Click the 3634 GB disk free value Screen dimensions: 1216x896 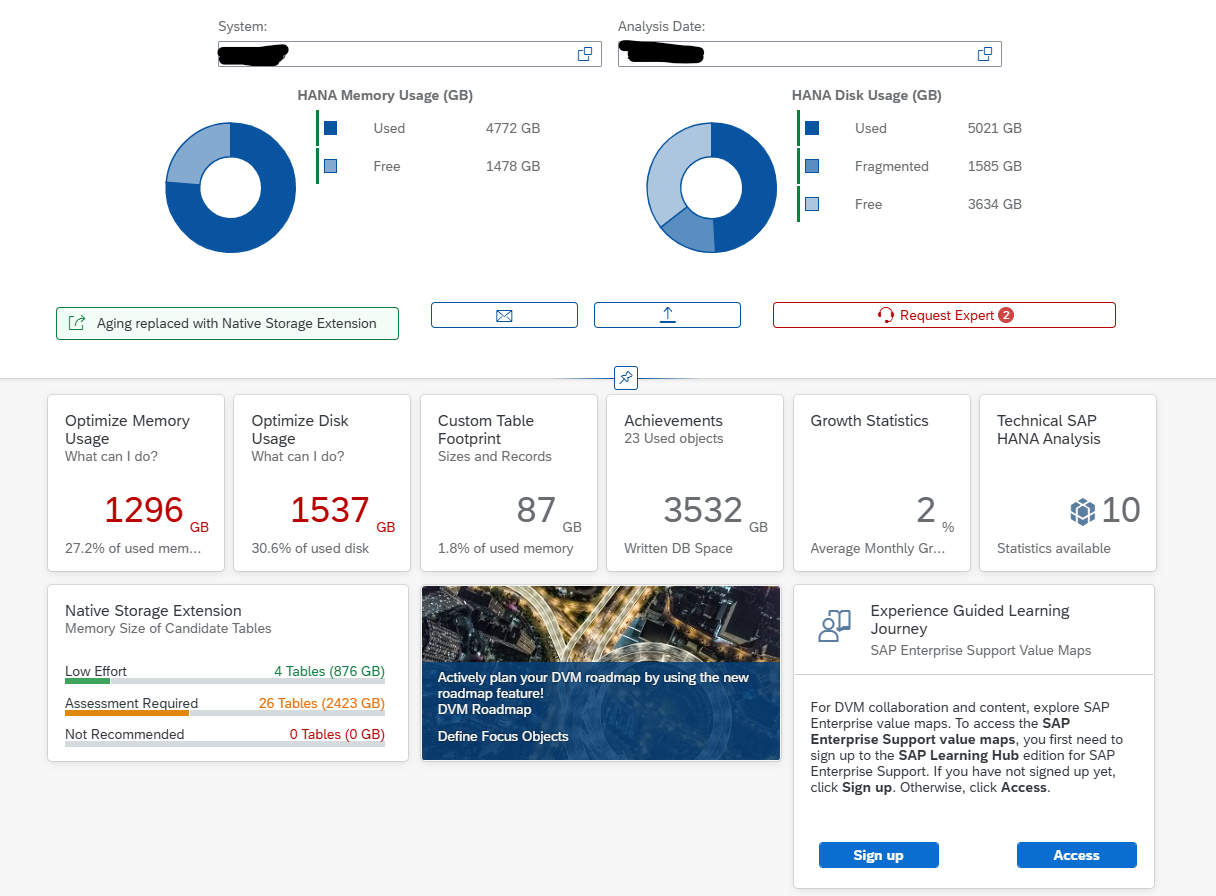pyautogui.click(x=995, y=204)
